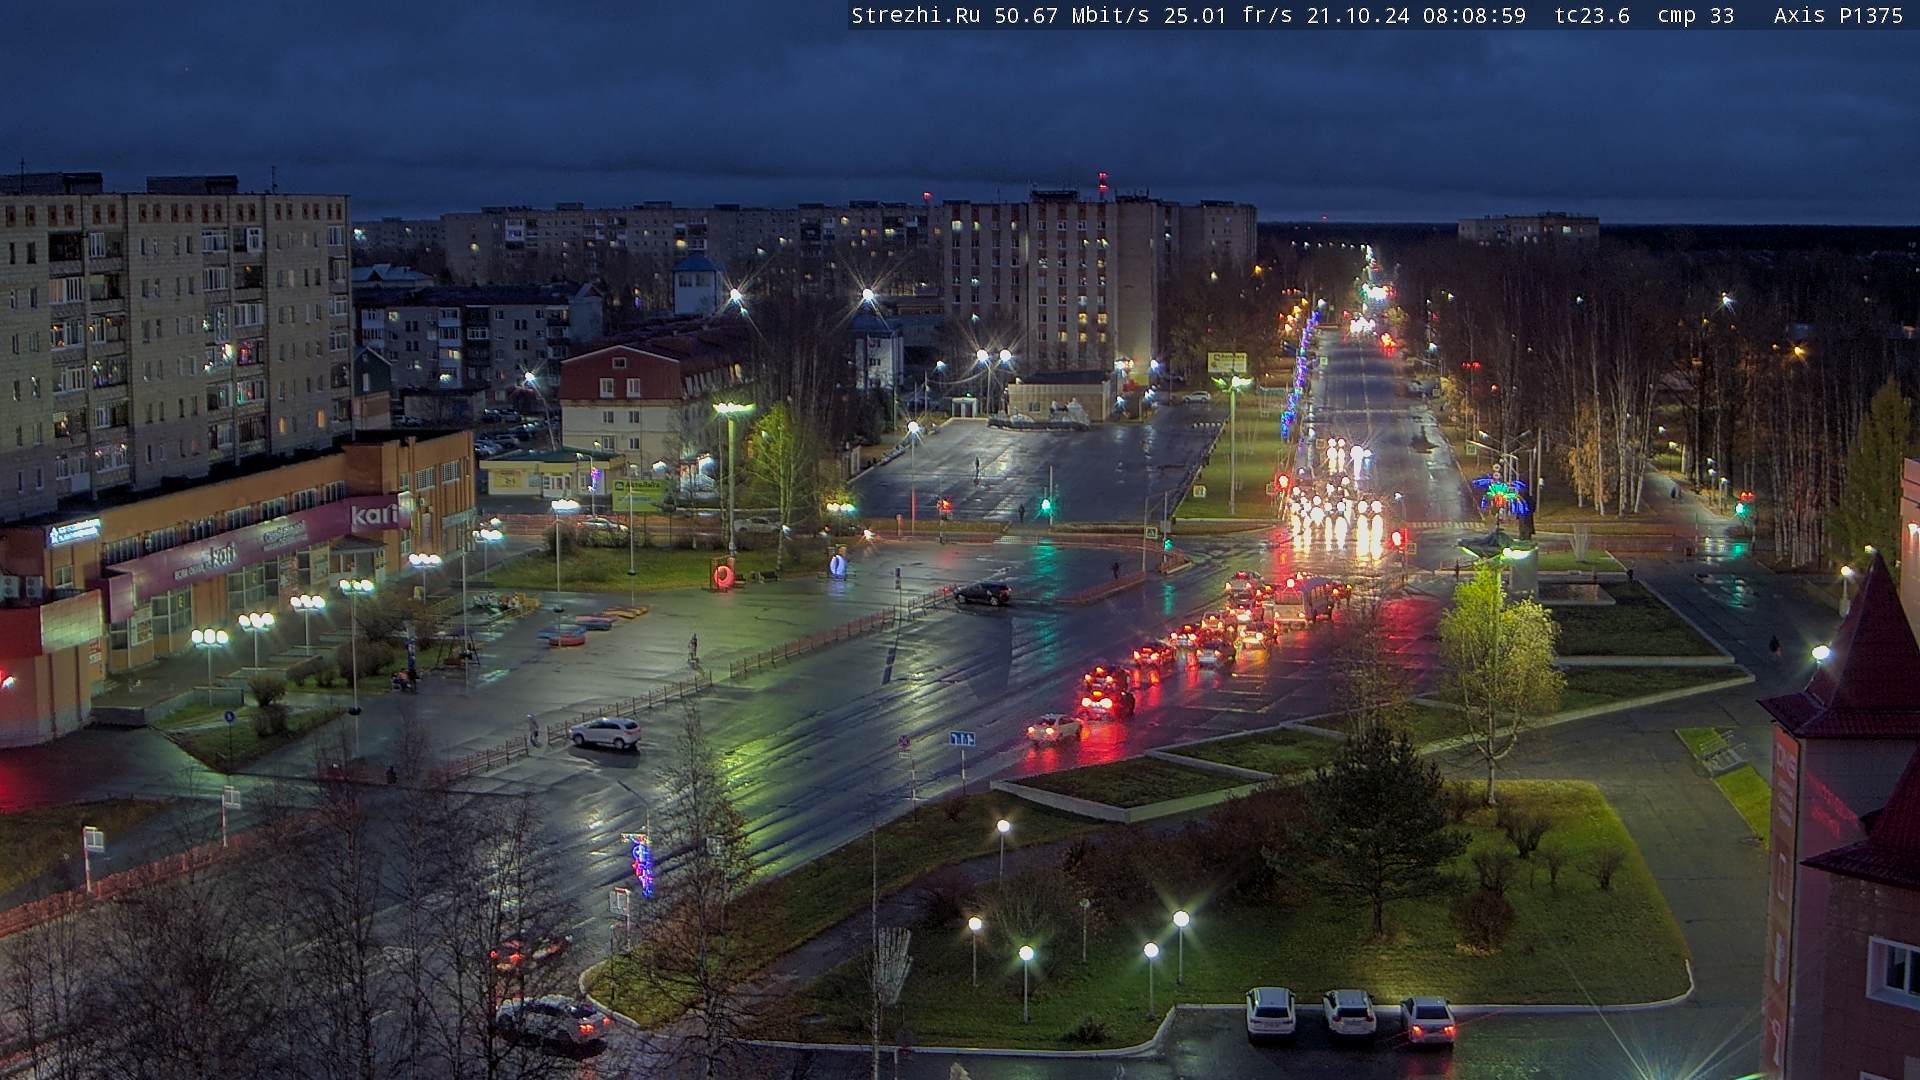Click the tc23.6 overlay value
This screenshot has height=1080, width=1920.
click(1592, 16)
